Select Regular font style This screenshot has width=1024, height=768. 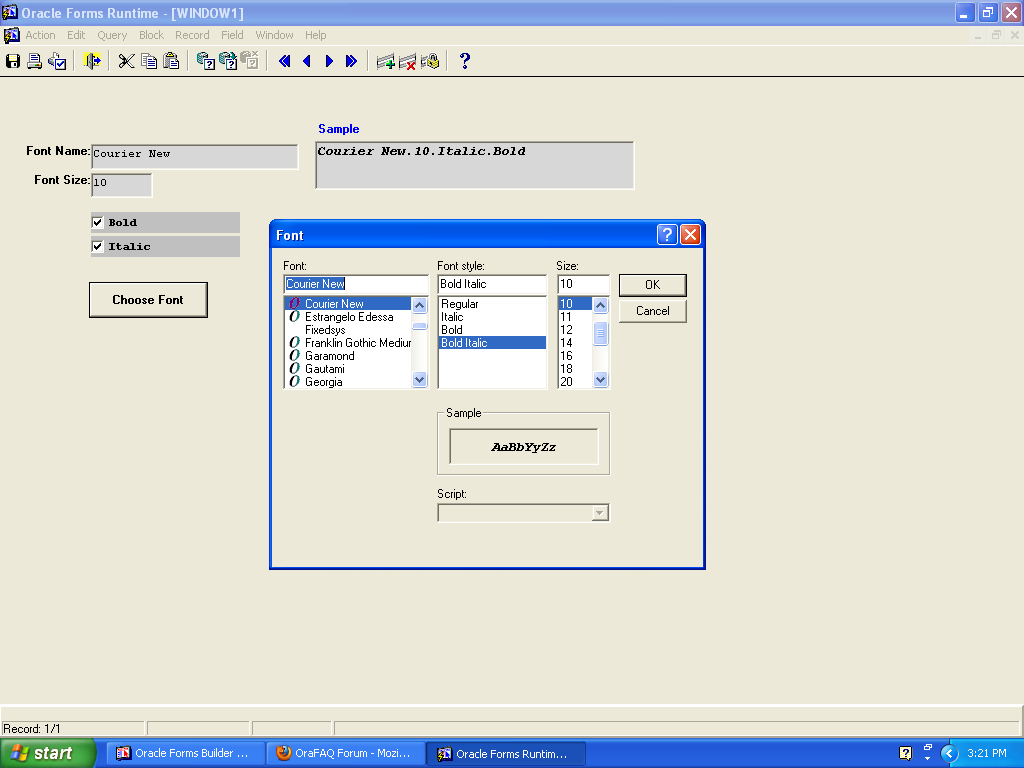coord(492,304)
